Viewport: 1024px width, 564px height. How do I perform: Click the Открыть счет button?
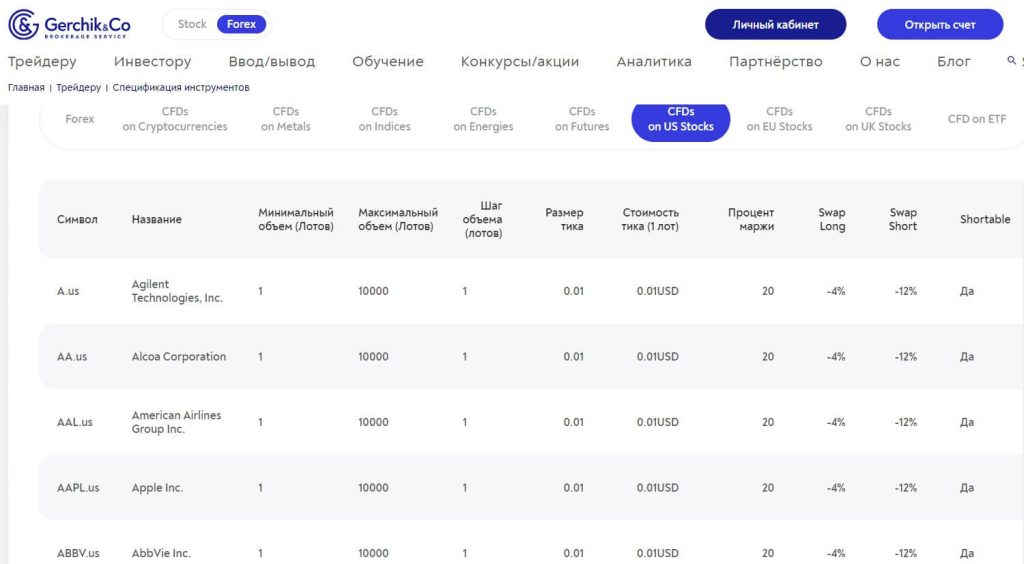(940, 25)
